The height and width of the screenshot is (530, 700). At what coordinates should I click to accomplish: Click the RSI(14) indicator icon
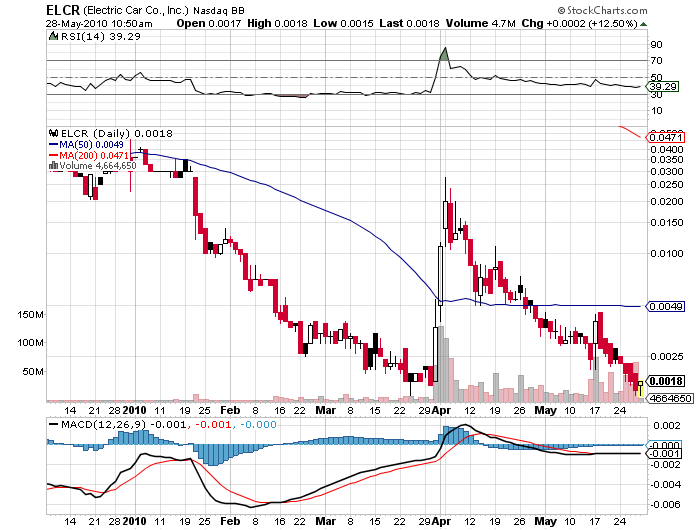coord(53,36)
